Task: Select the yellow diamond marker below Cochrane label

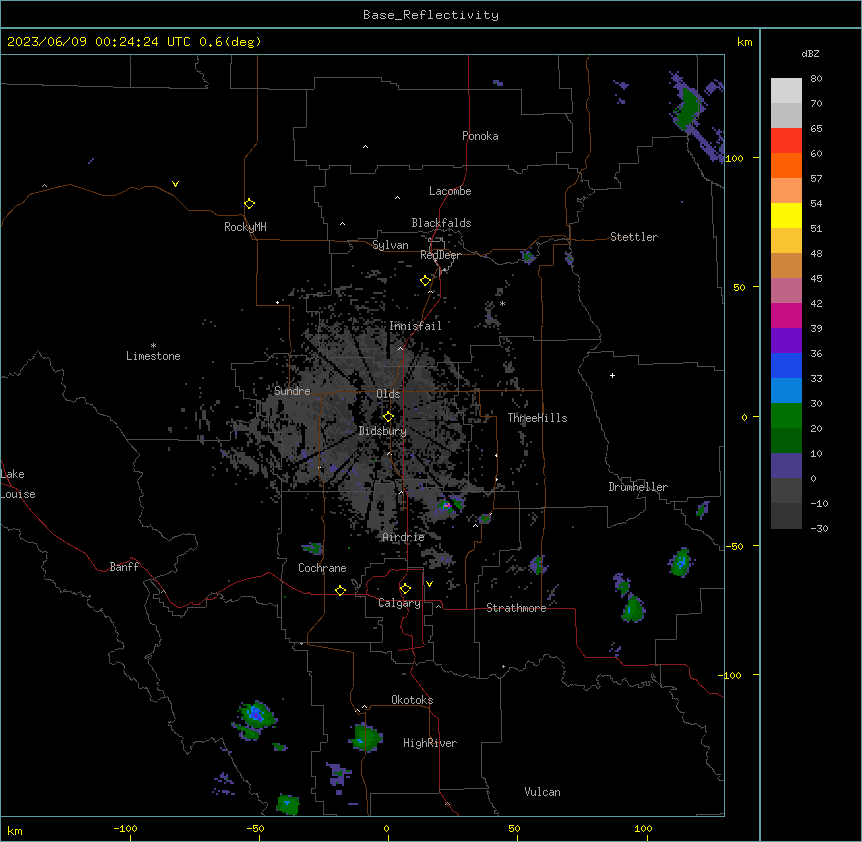Action: 340,590
